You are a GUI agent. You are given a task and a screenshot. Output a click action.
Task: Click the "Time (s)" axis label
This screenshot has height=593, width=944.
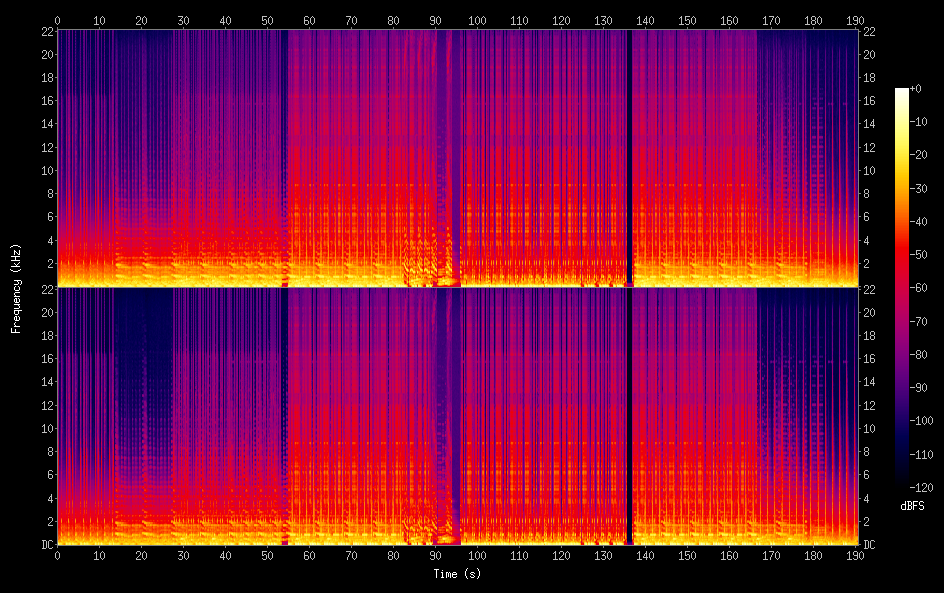click(457, 574)
